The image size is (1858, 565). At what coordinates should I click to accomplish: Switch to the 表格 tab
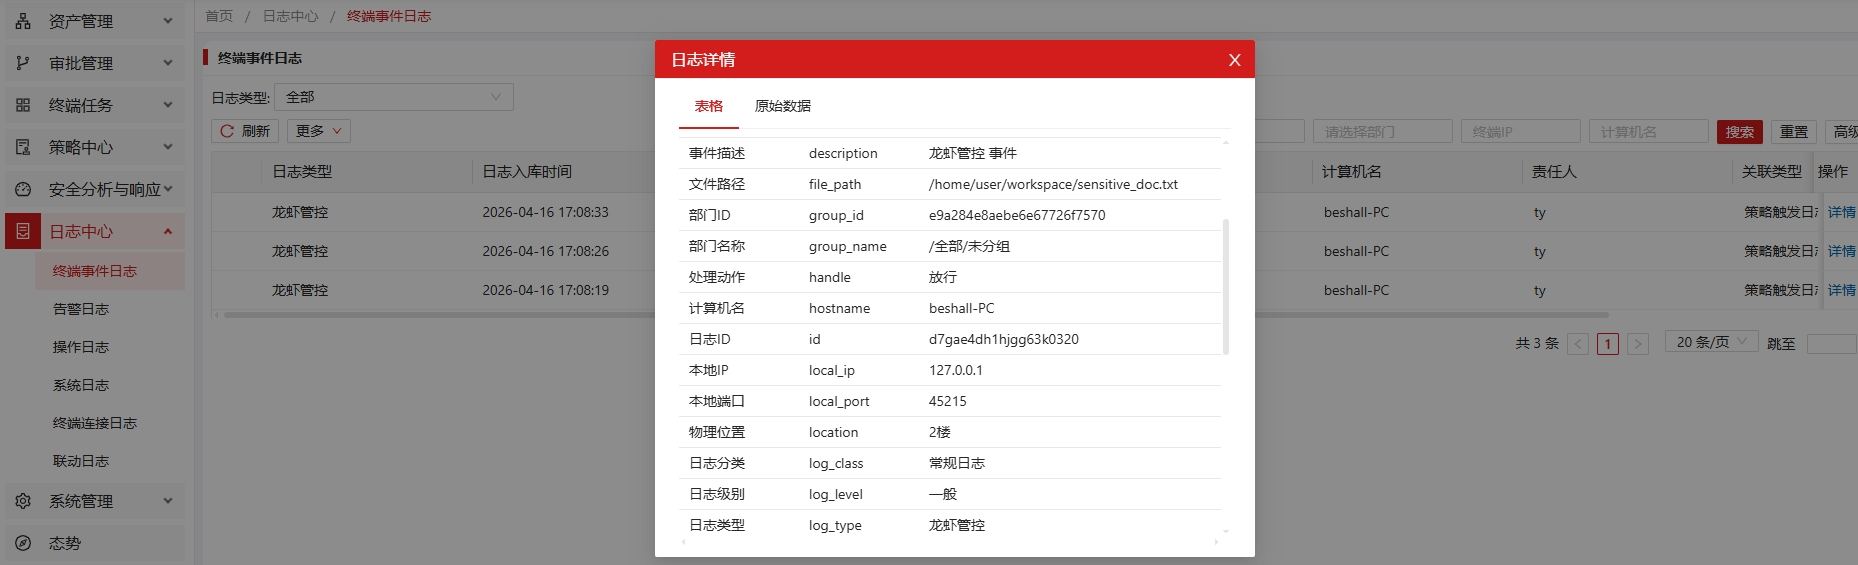coord(709,106)
